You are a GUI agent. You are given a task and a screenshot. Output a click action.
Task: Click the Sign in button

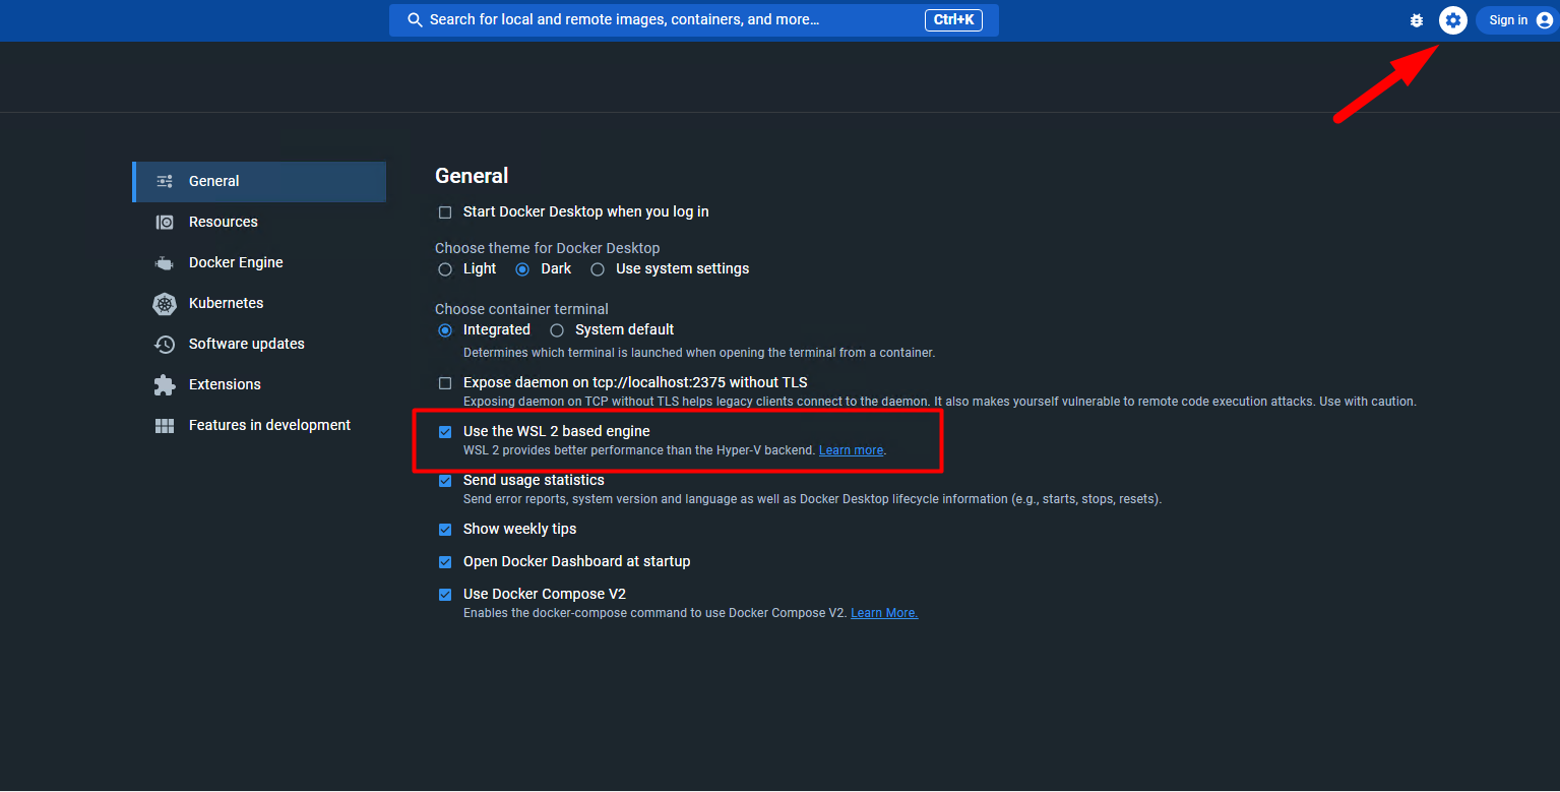[x=1518, y=20]
